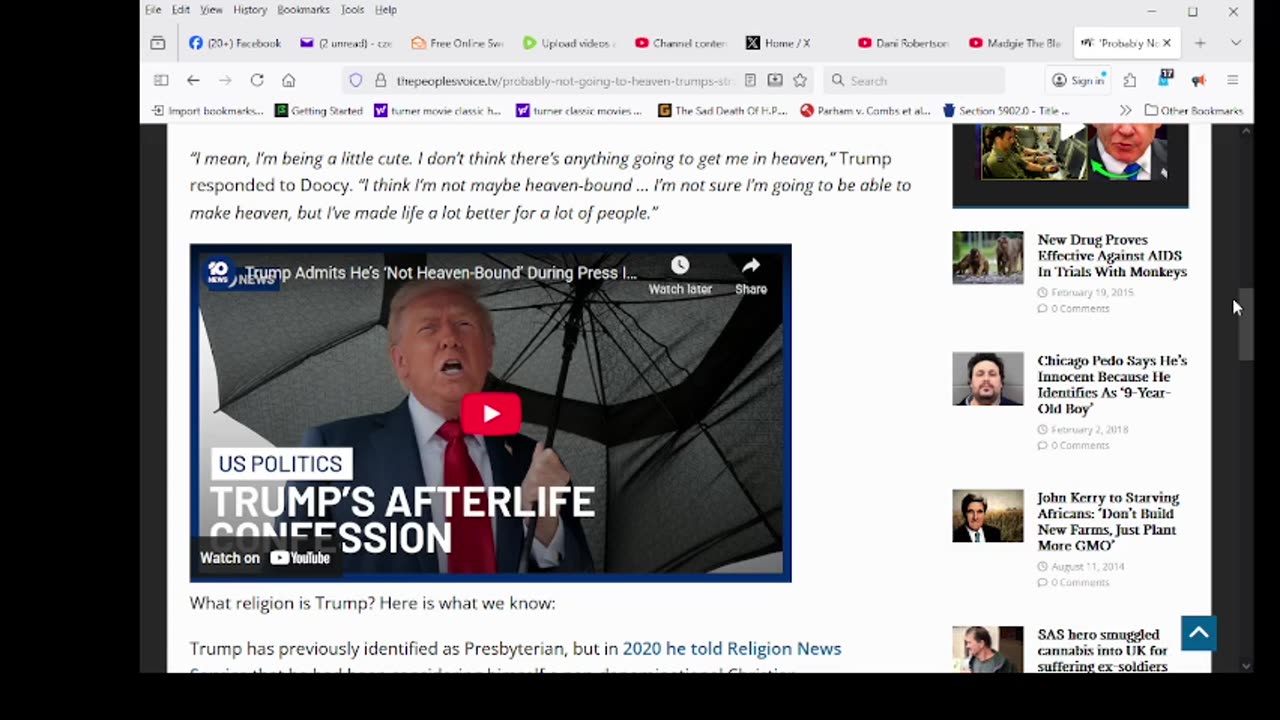The image size is (1280, 720).
Task: Show more bookmarks chevron
Action: coord(1125,111)
